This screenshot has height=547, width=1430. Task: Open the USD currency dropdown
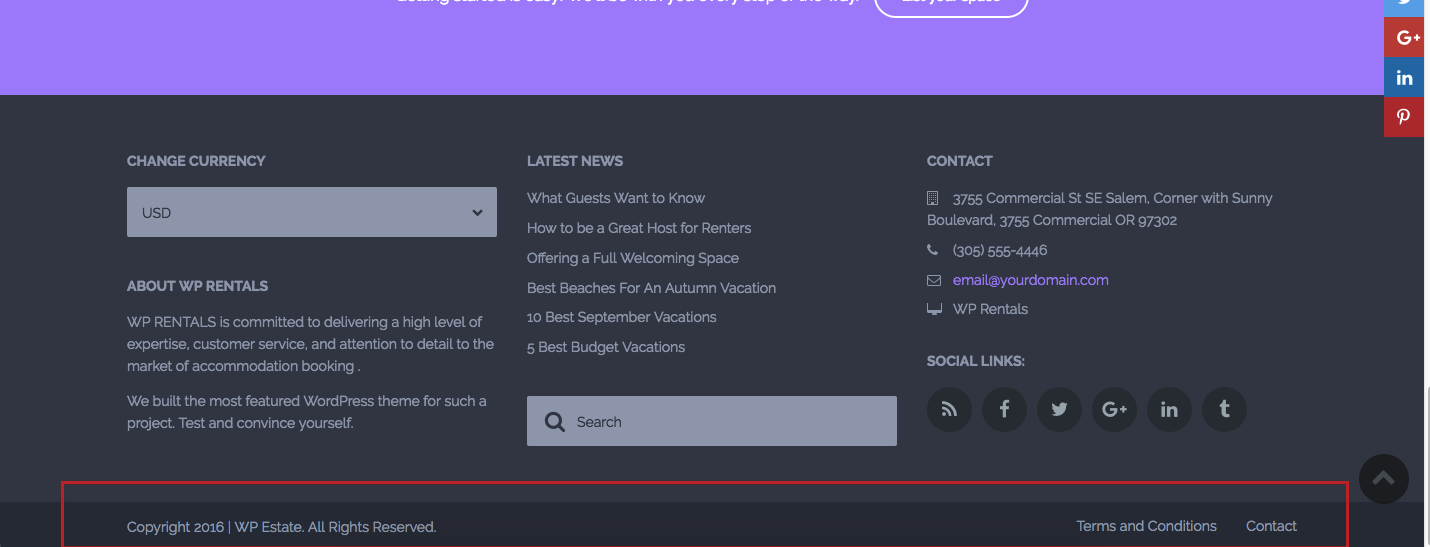312,212
